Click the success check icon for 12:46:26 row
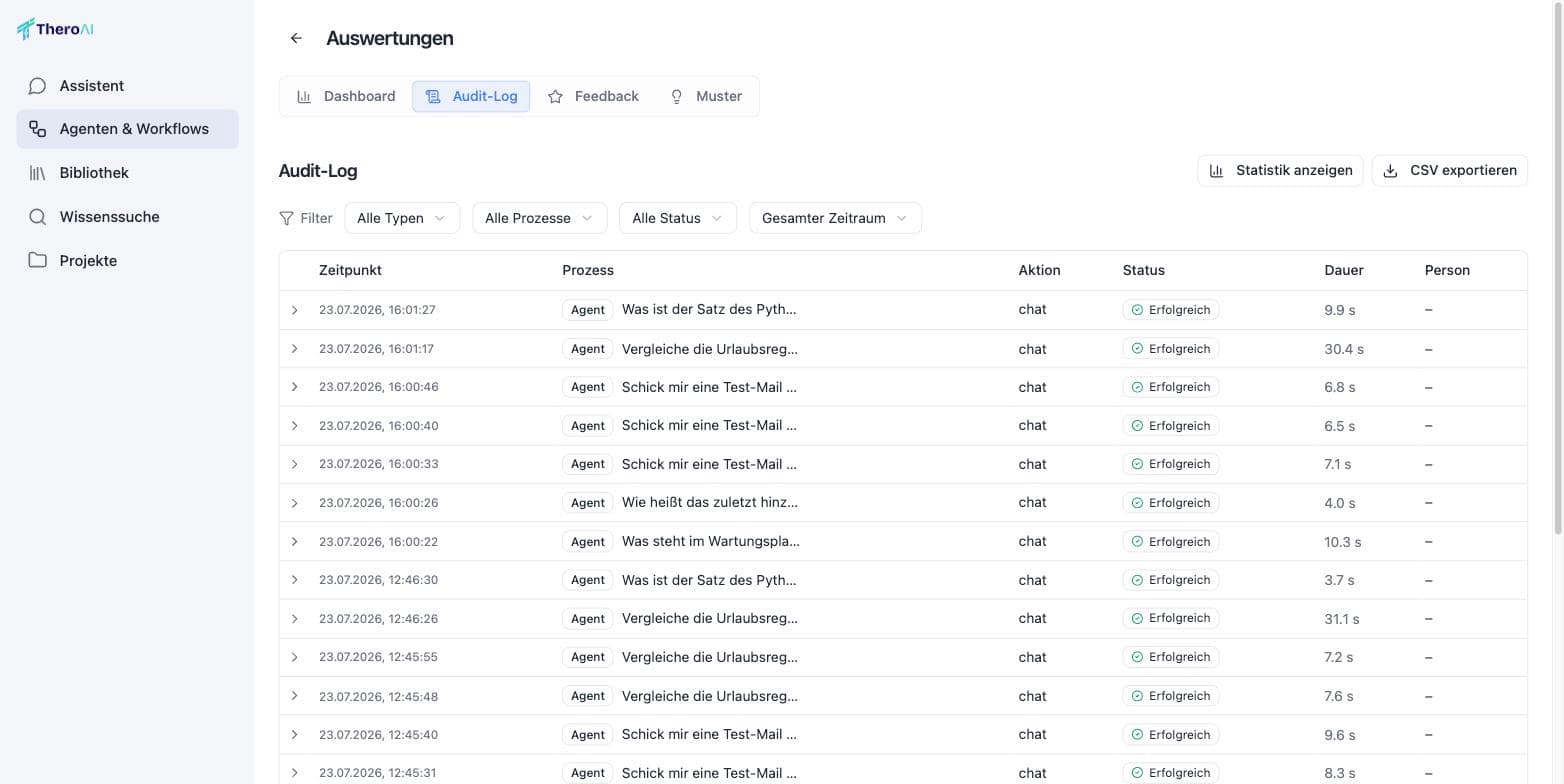The height and width of the screenshot is (784, 1564). [1137, 619]
